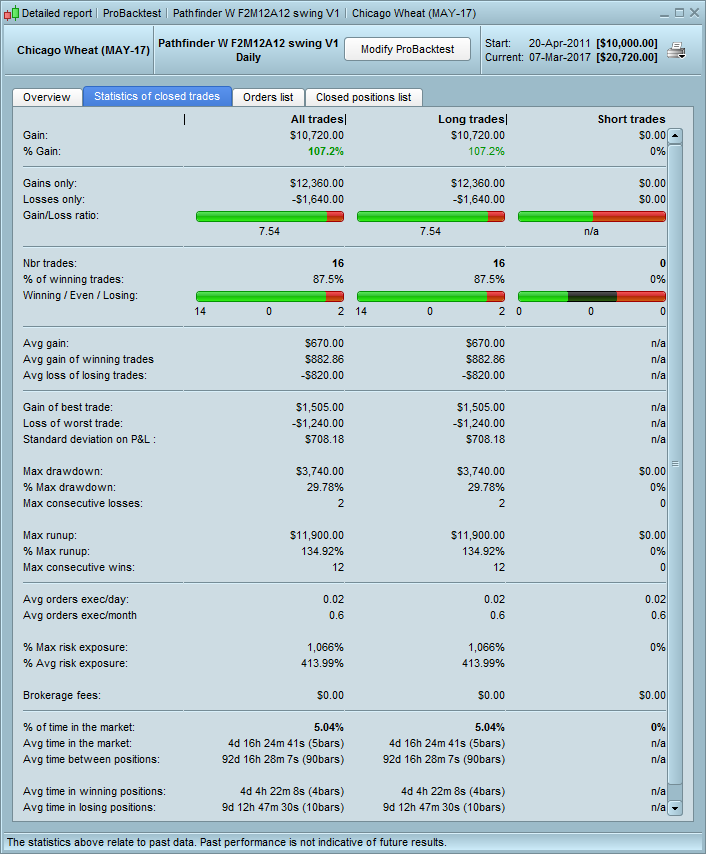The height and width of the screenshot is (854, 706).
Task: Click the past performance disclaimer in status bar
Action: coord(227,842)
